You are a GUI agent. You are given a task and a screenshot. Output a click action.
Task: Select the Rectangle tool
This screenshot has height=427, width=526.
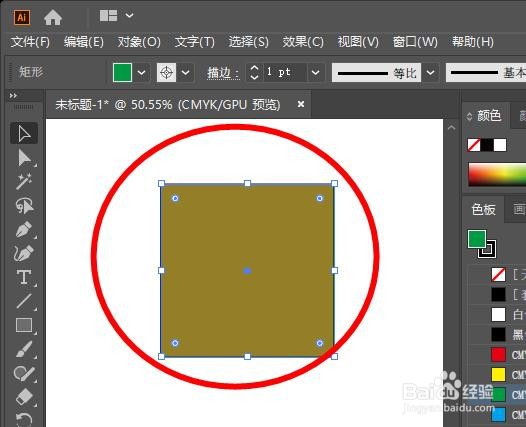click(x=24, y=325)
